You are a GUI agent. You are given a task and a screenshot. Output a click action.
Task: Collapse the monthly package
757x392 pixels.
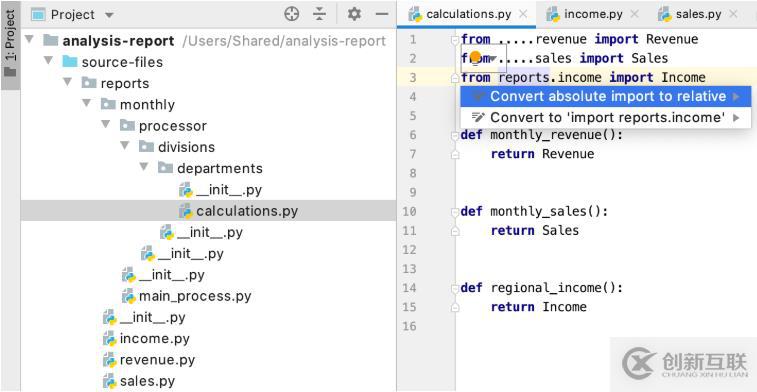click(86, 103)
